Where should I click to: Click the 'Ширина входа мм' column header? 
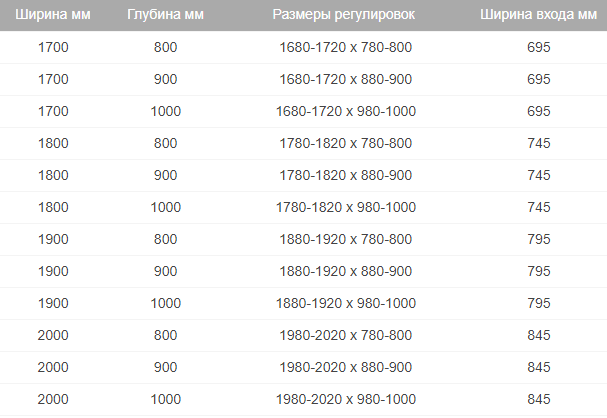(x=539, y=15)
